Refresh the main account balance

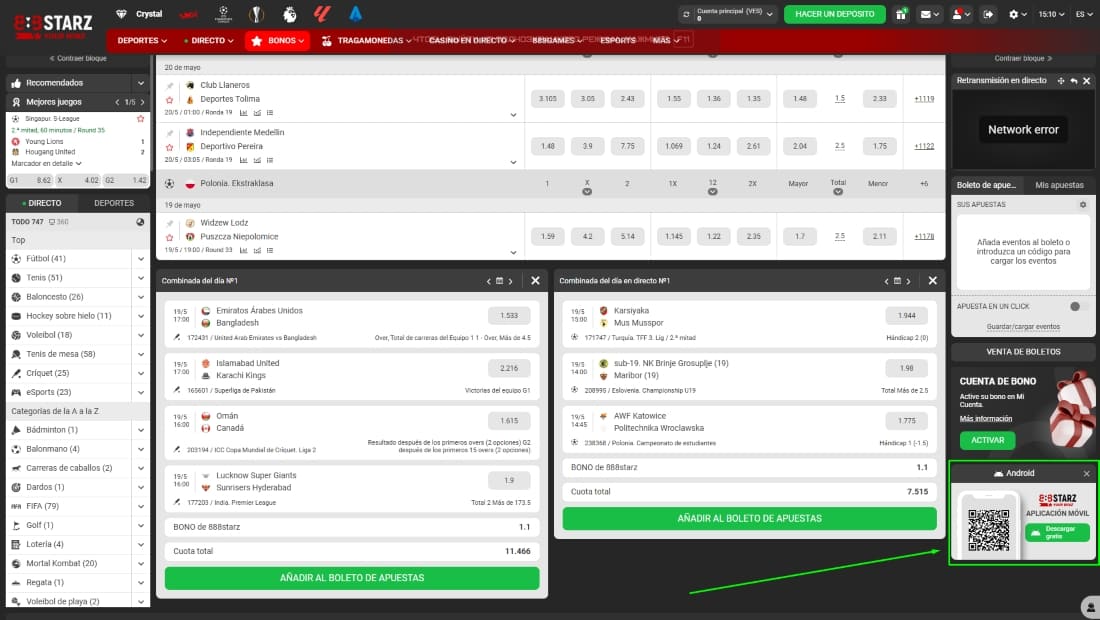coord(685,14)
